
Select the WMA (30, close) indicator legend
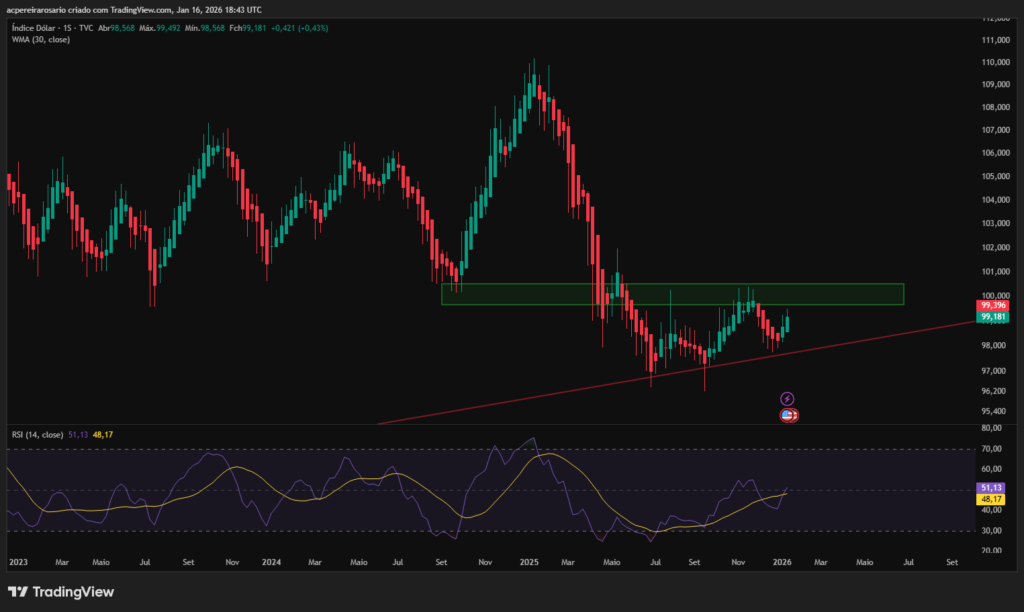40,39
